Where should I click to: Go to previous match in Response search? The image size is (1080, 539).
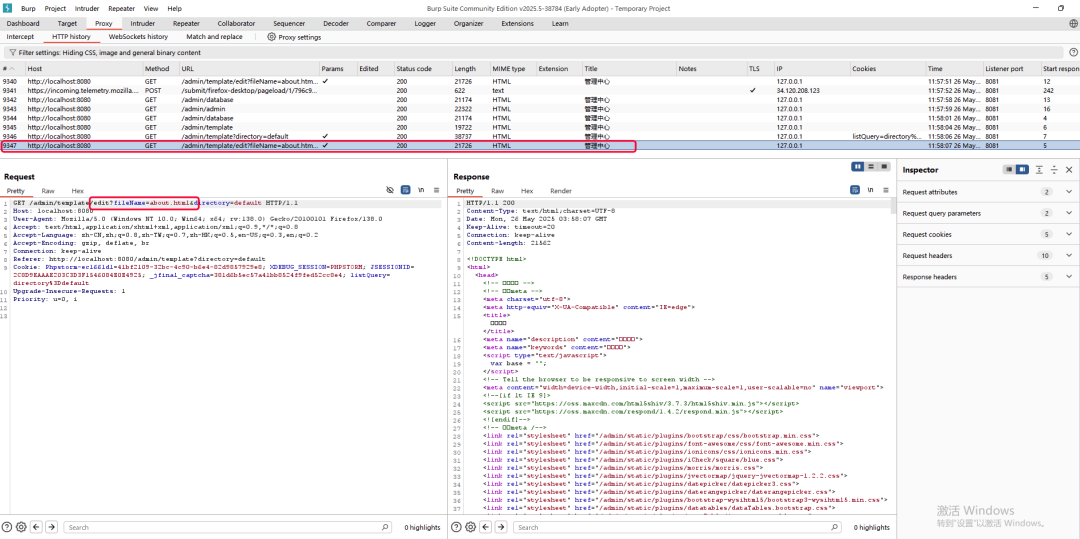coord(486,527)
